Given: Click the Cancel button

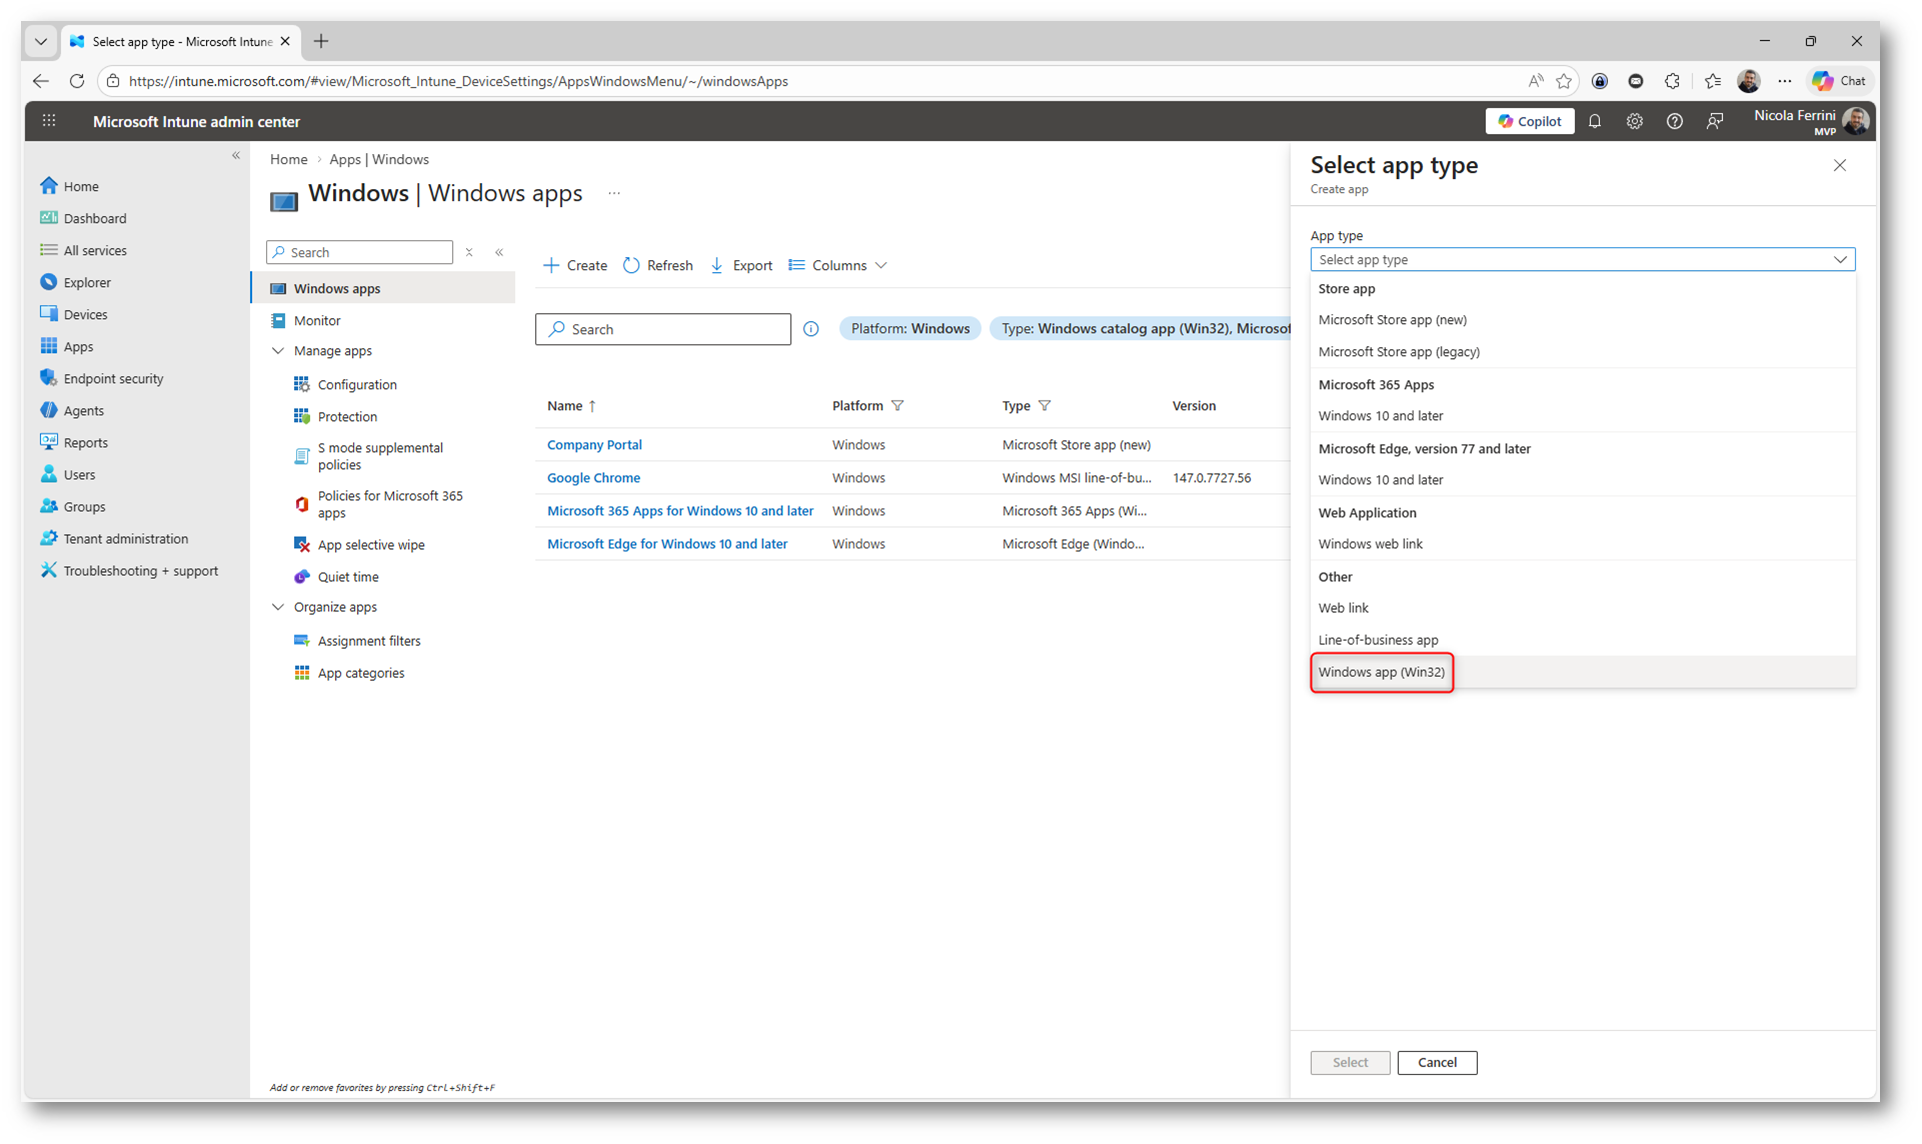Looking at the screenshot, I should click(1436, 1062).
